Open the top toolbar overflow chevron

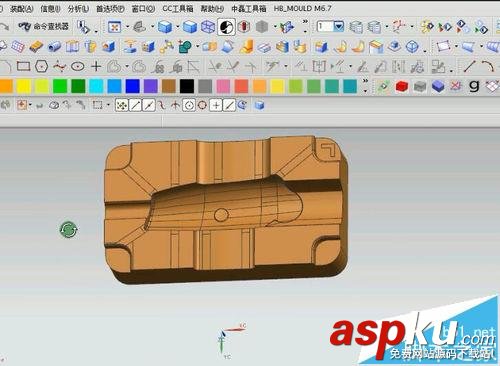pos(305,23)
